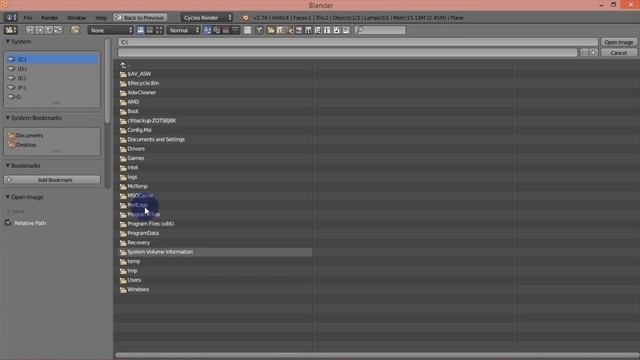
Task: Open the recursion level None dropdown
Action: tap(111, 30)
